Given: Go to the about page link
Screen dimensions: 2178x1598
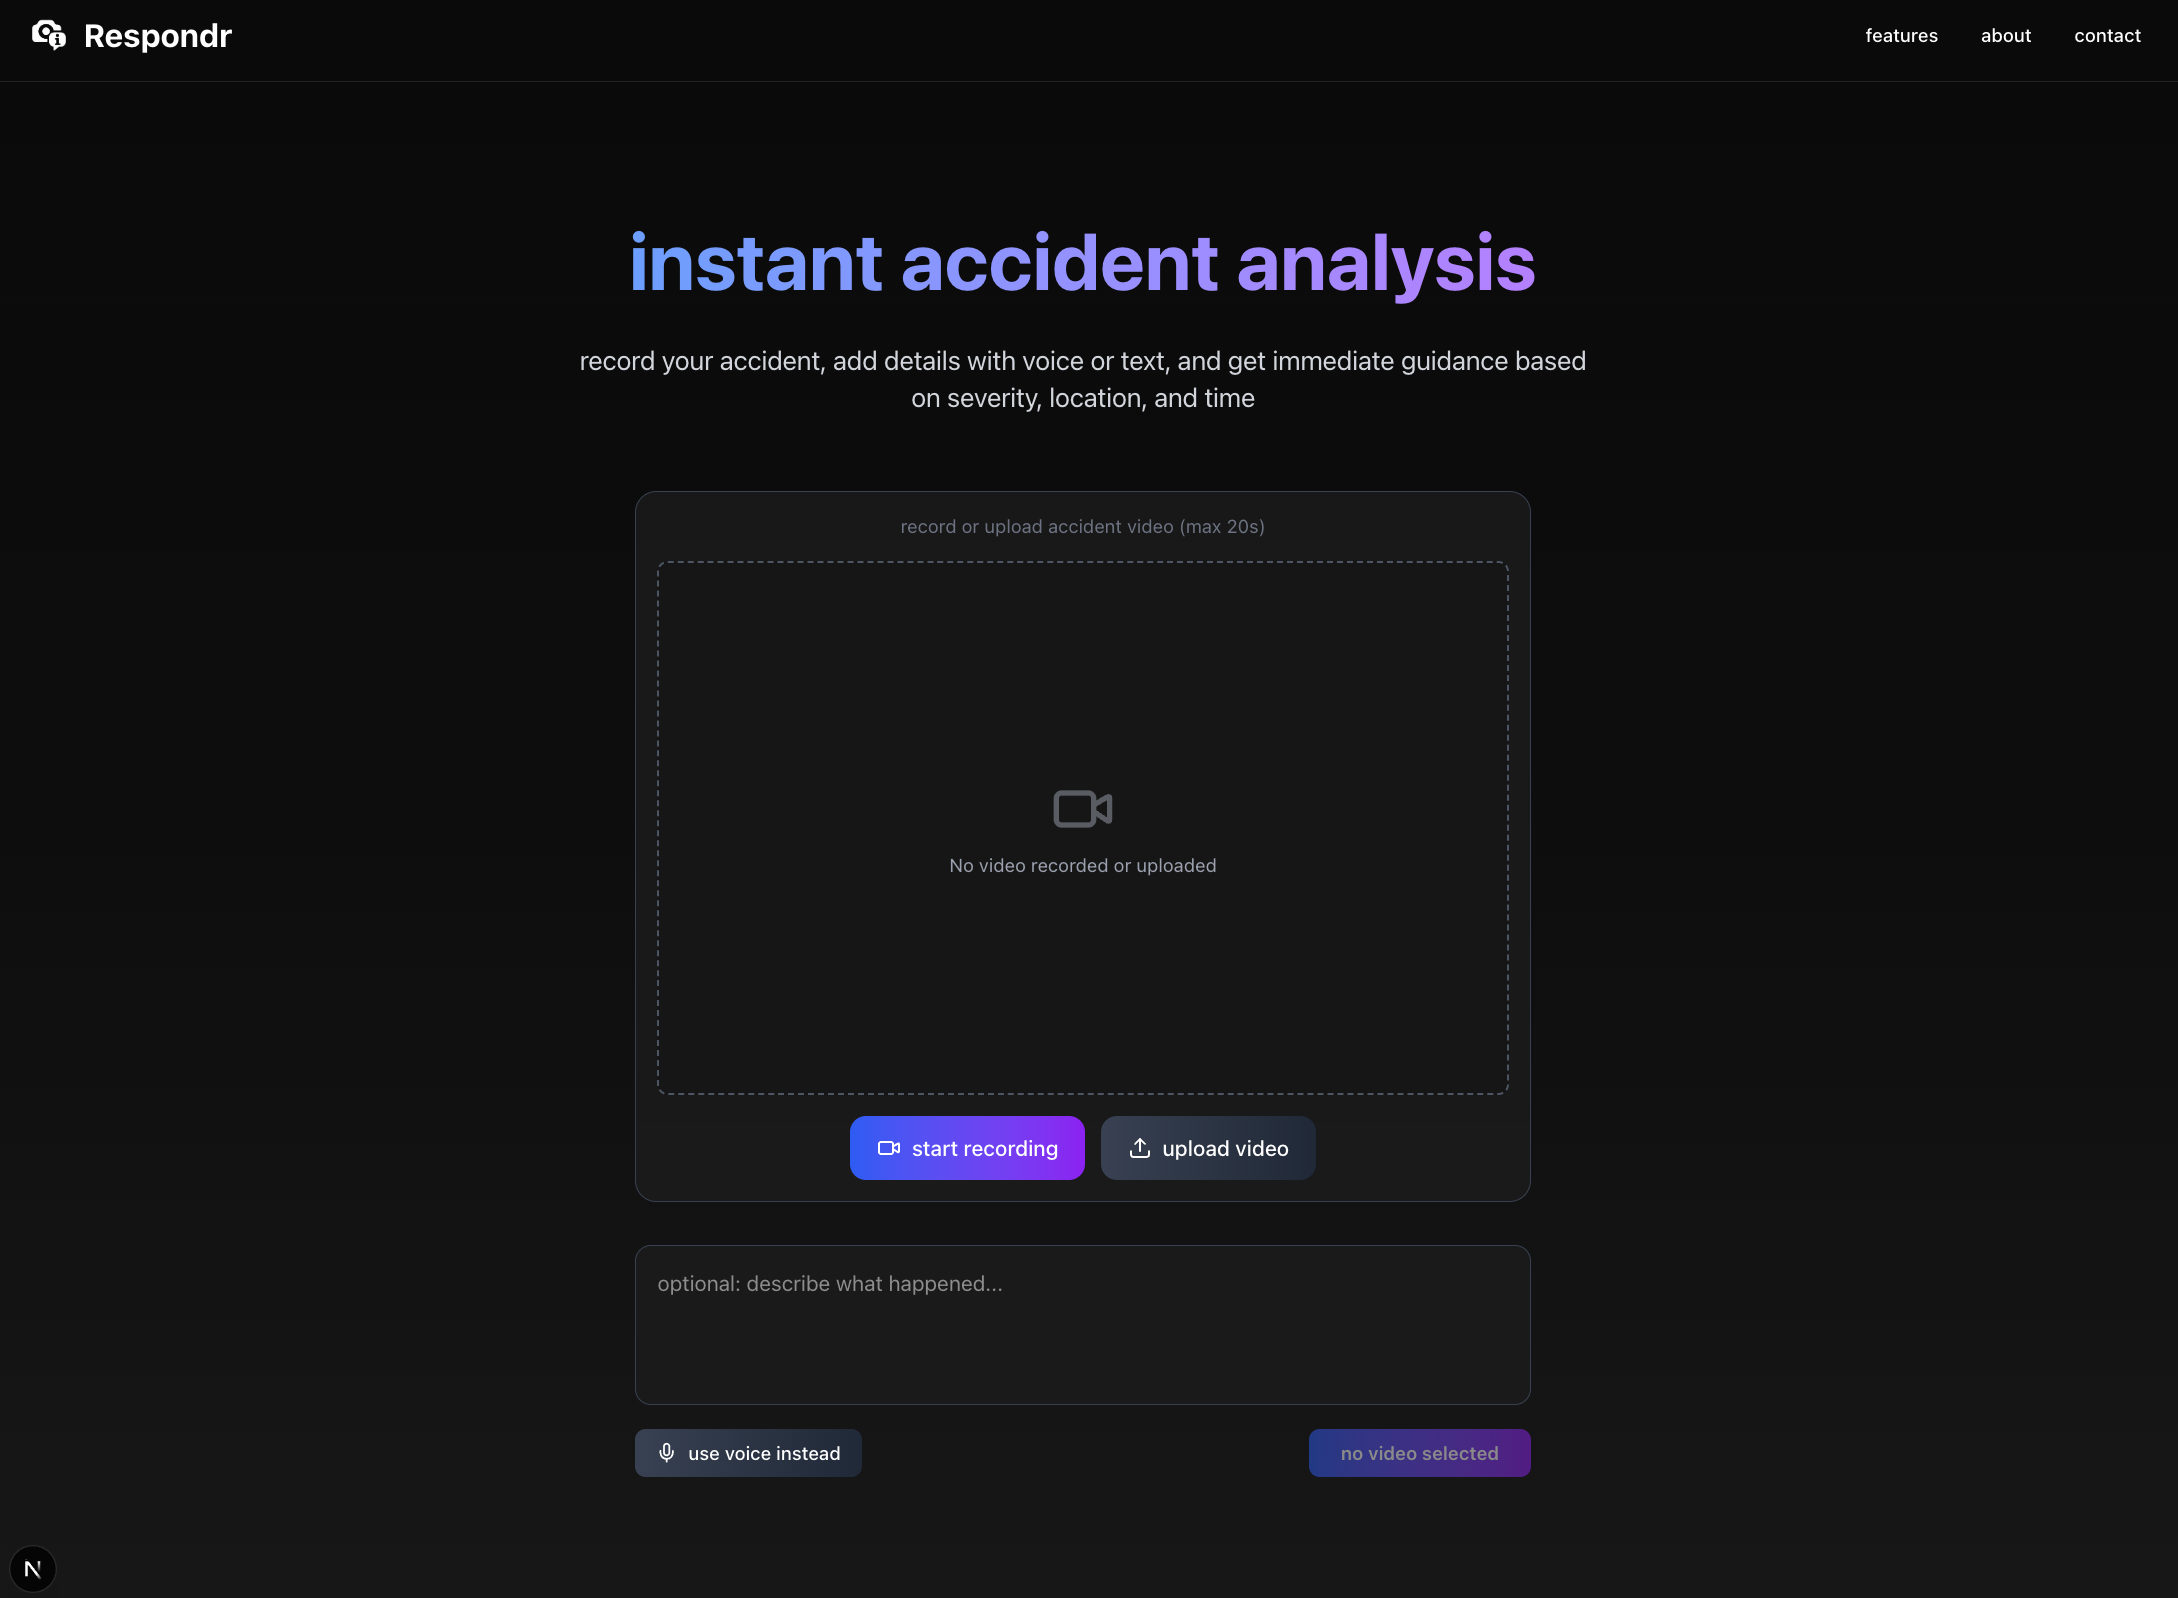Looking at the screenshot, I should click(2005, 36).
